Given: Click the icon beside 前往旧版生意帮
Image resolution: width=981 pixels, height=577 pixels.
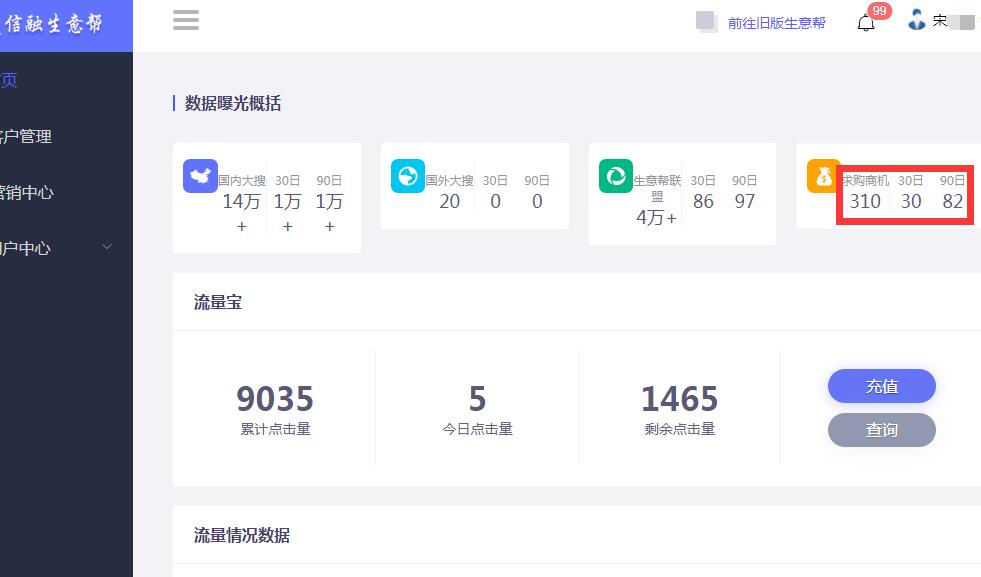Looking at the screenshot, I should click(x=707, y=22).
